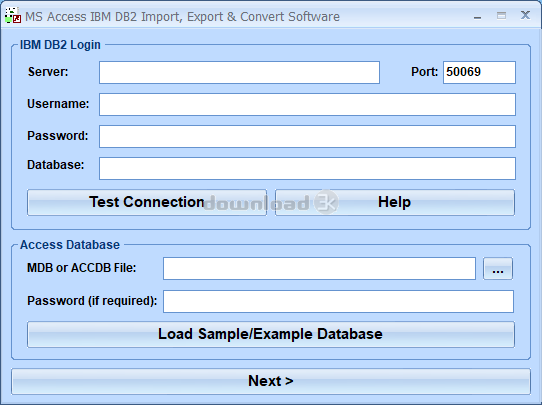Click the Server input field
This screenshot has height=405, width=542.
[239, 72]
